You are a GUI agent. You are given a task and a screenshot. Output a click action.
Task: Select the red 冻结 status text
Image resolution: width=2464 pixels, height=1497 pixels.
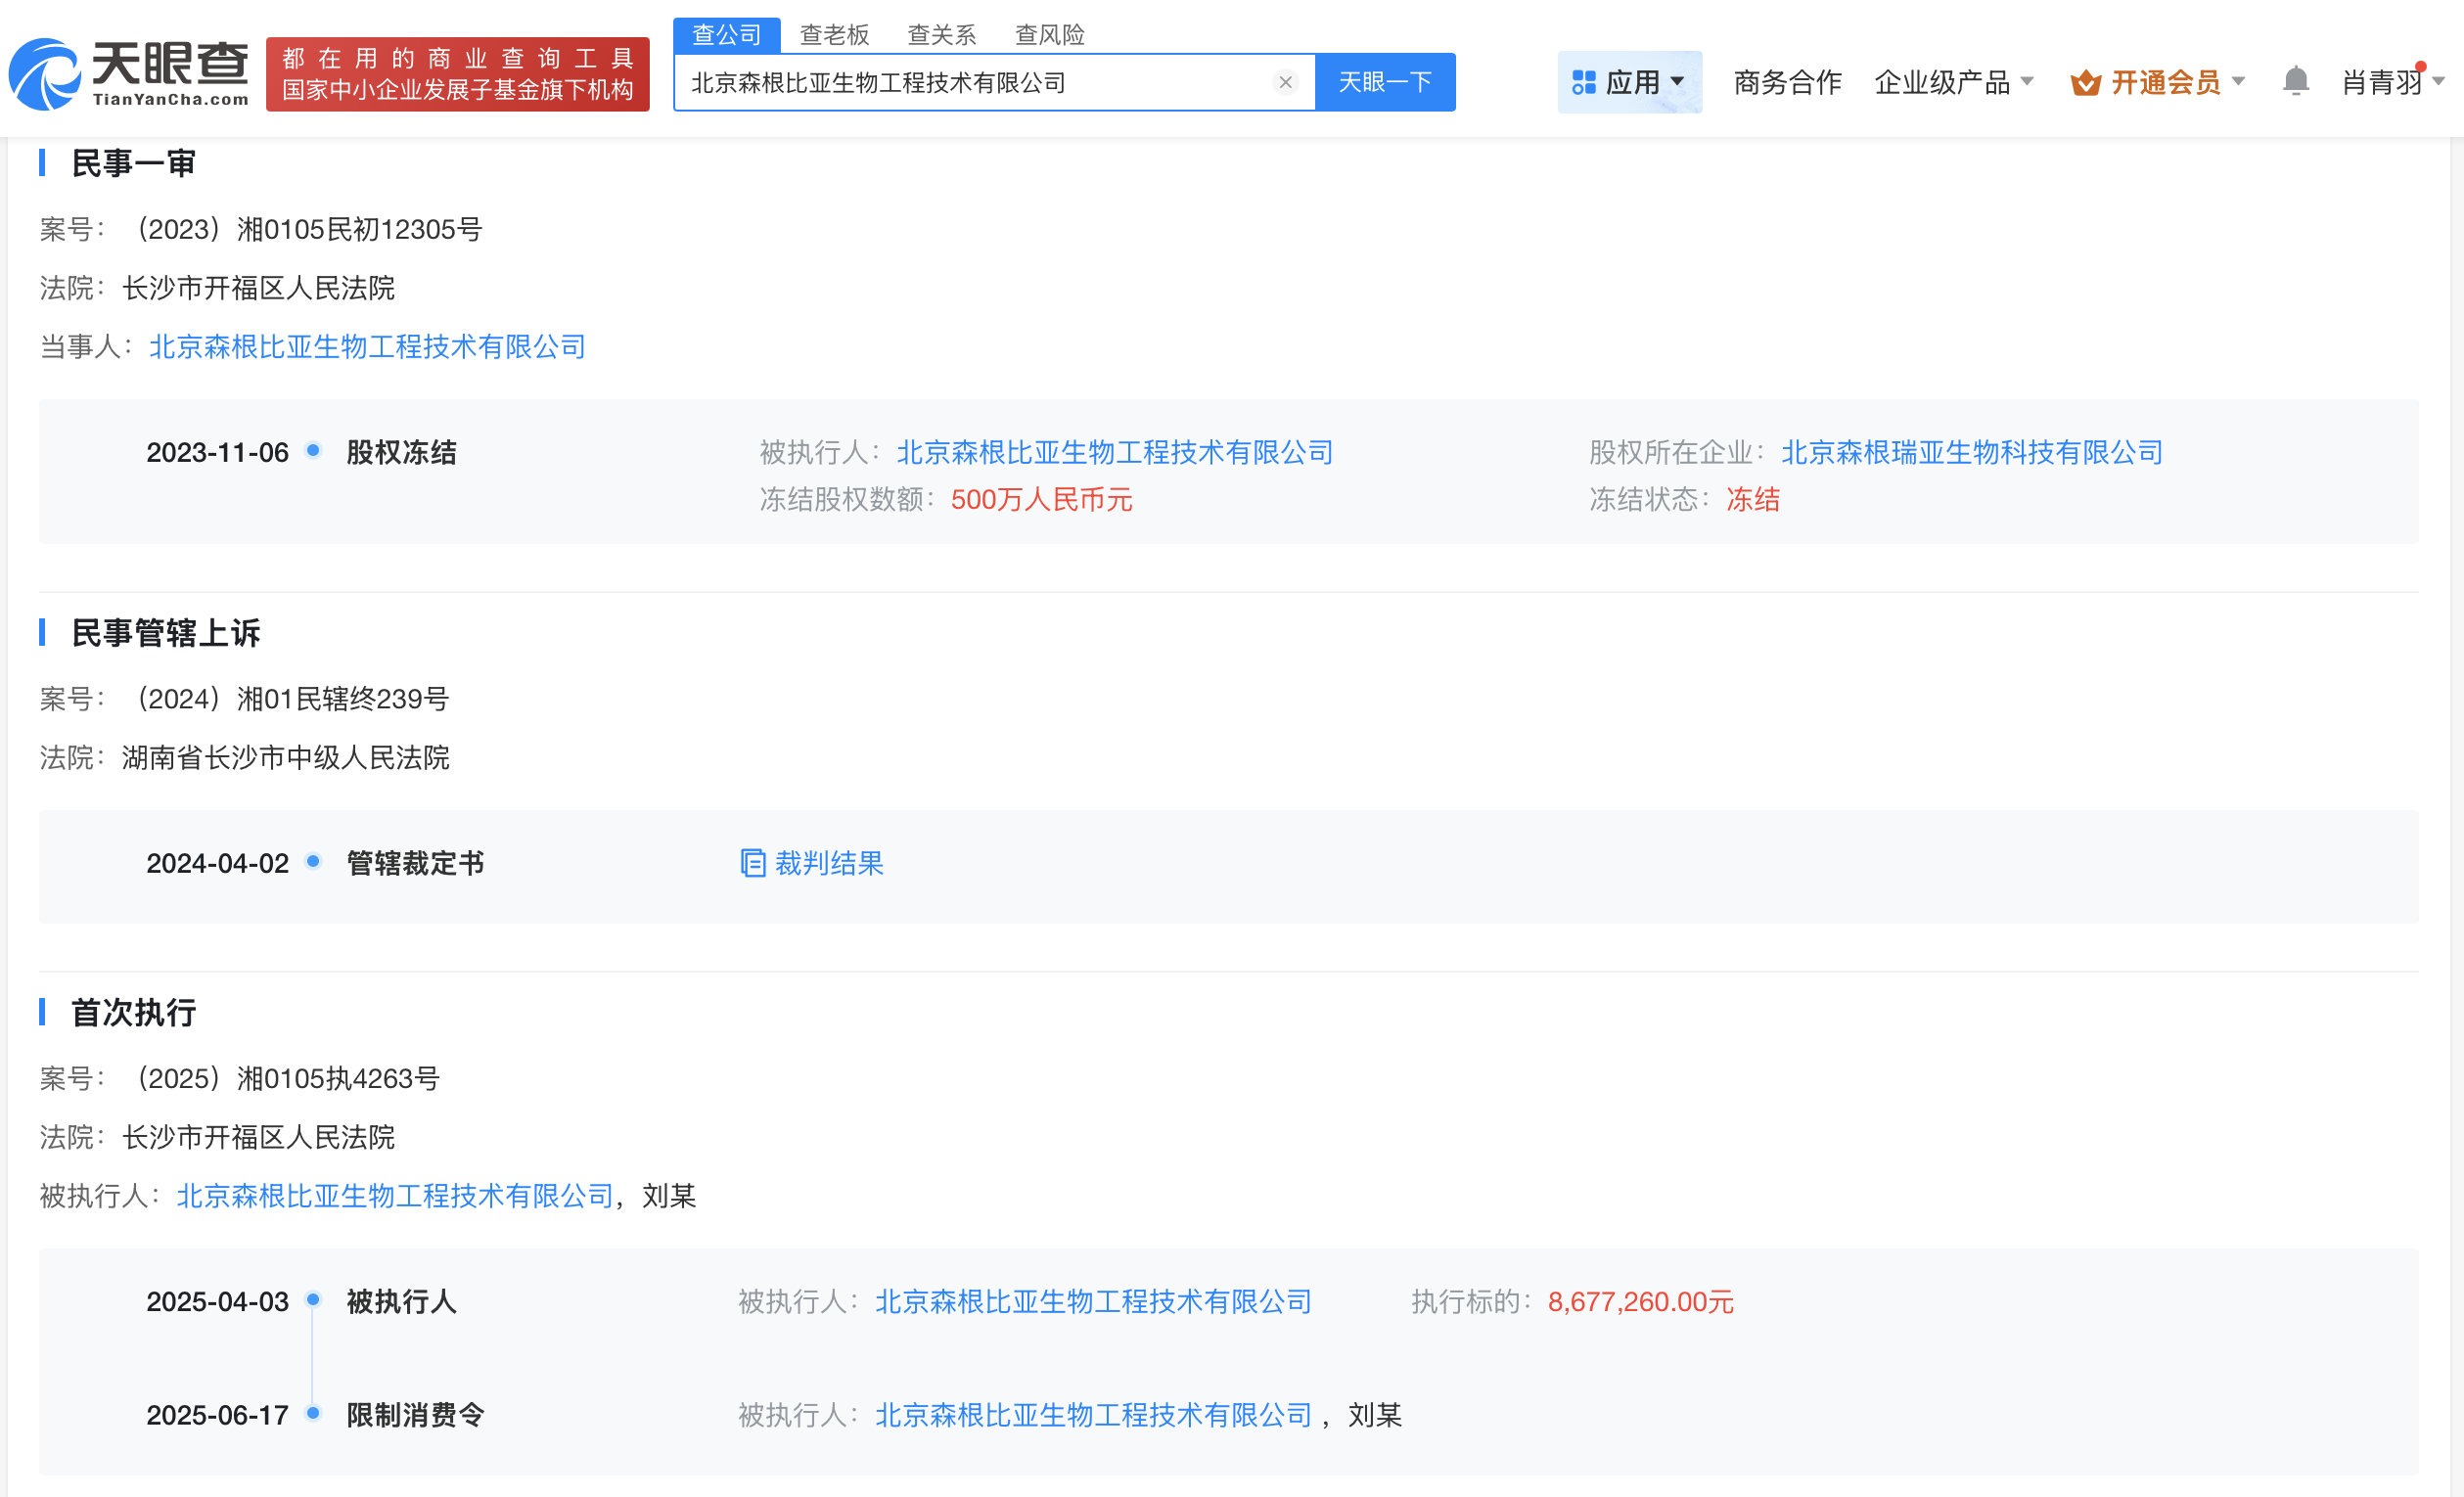(x=1753, y=499)
